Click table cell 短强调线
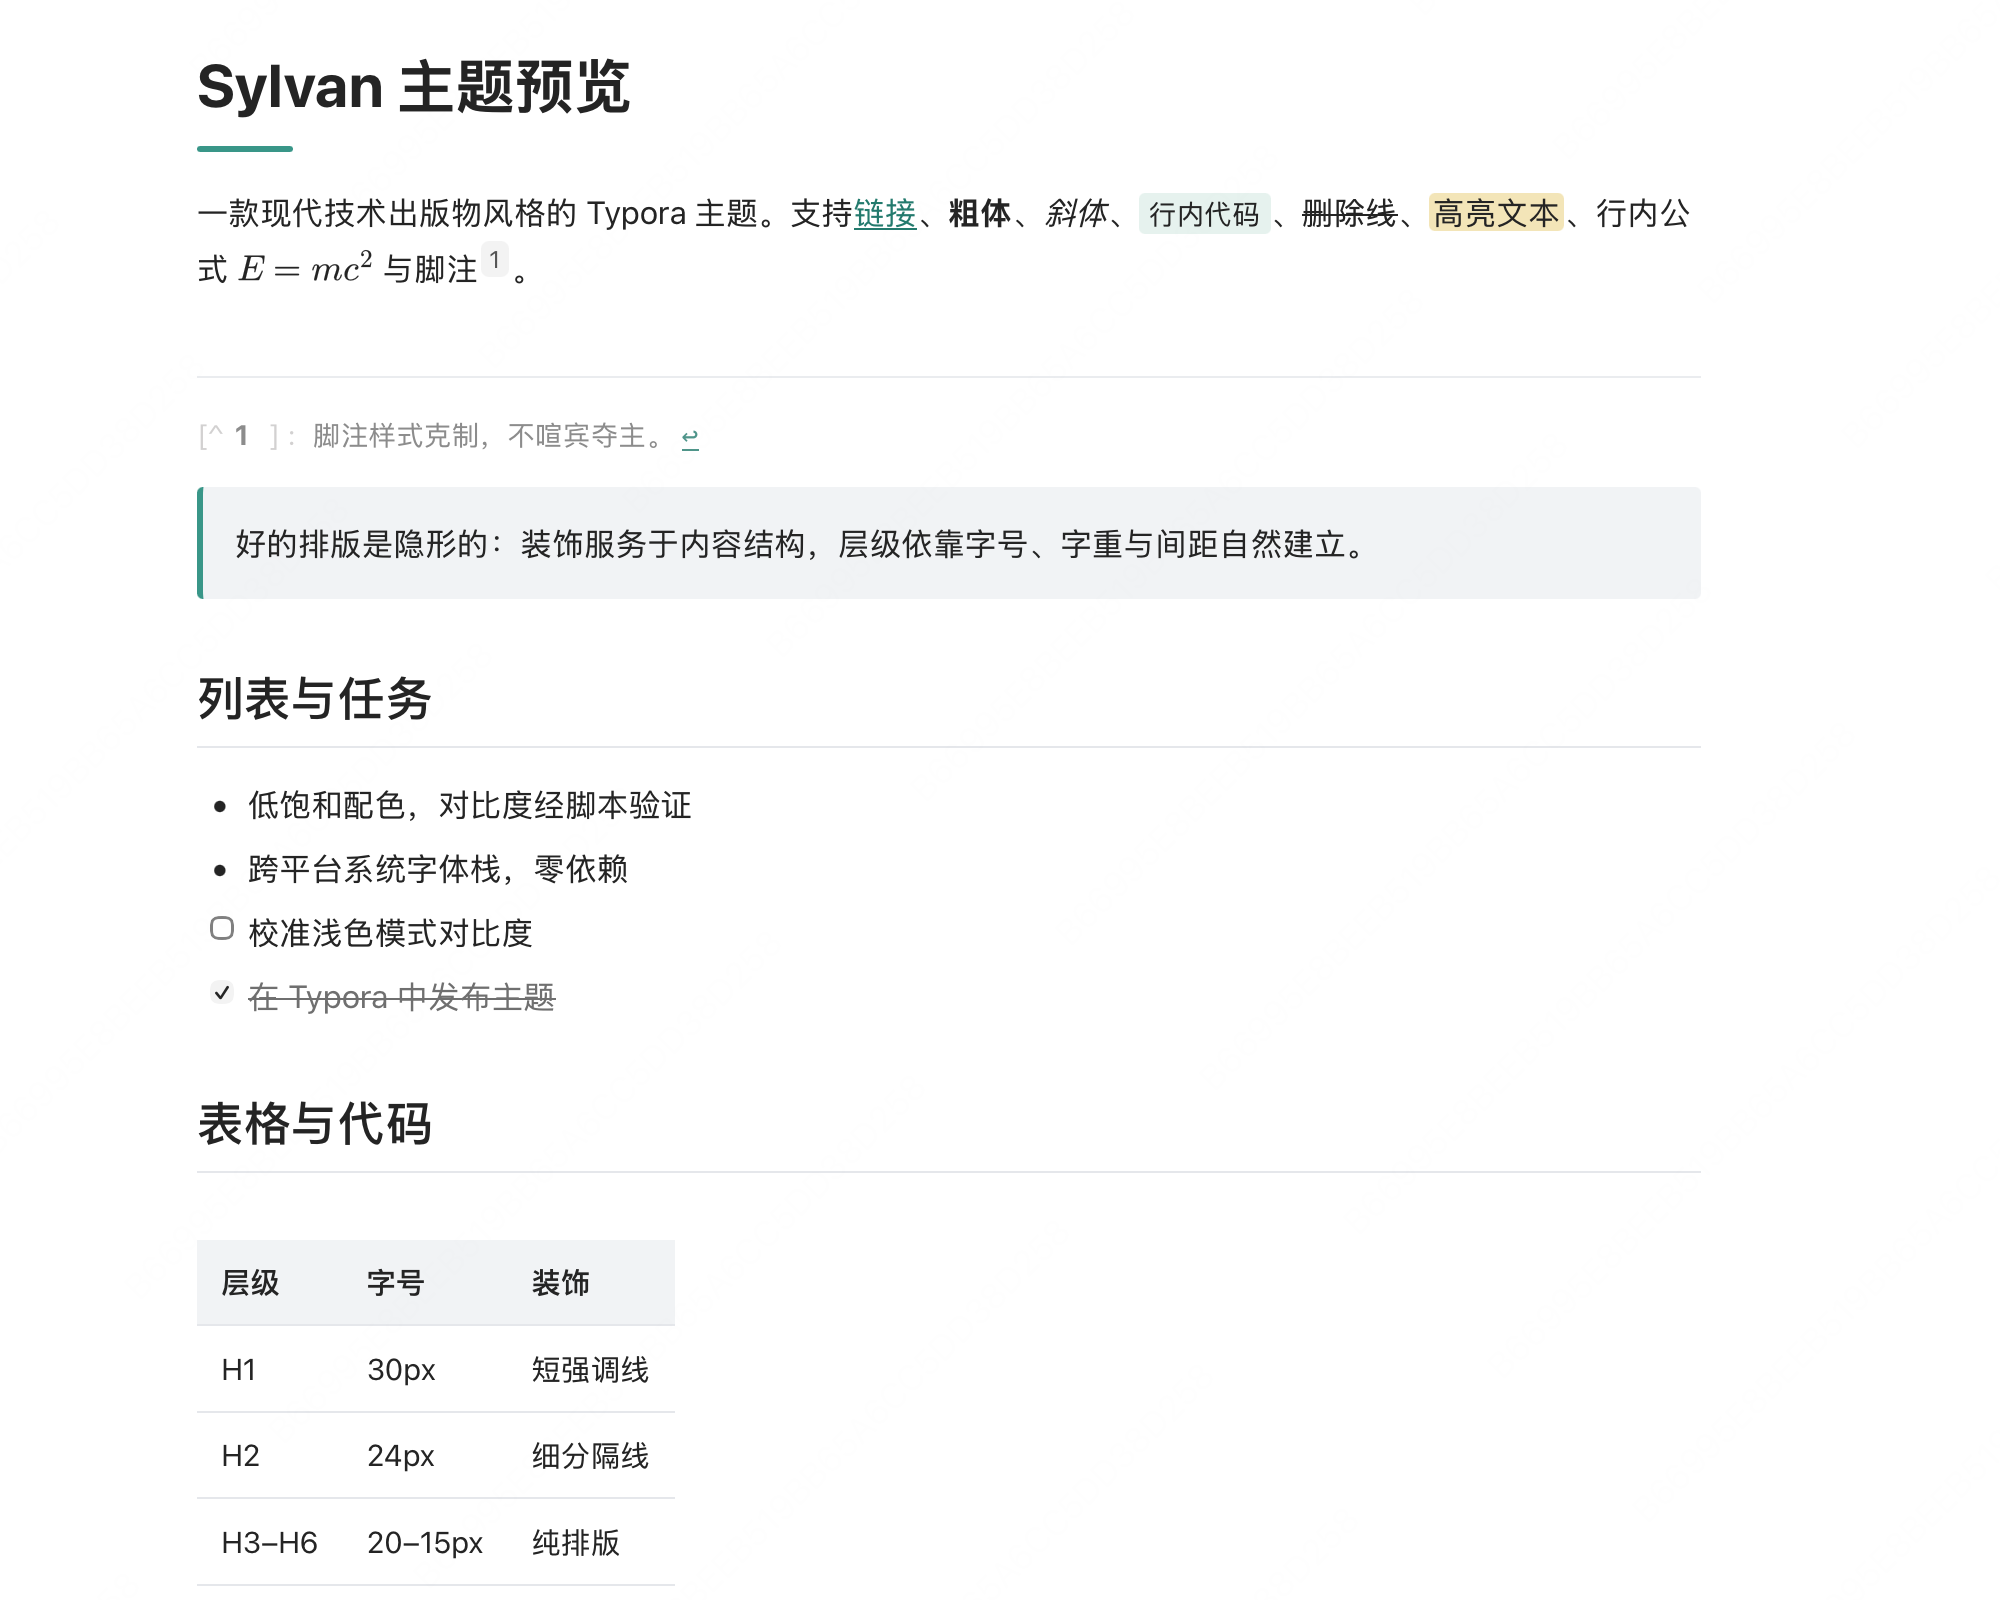2000x1600 pixels. (591, 1369)
